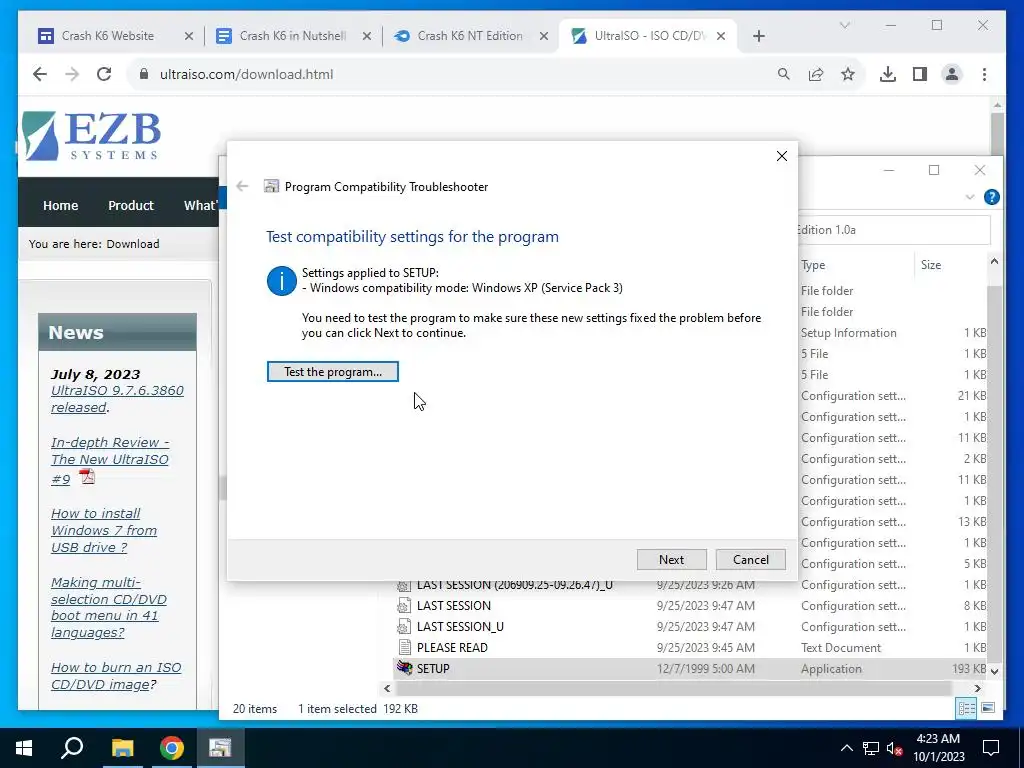Image resolution: width=1024 pixels, height=768 pixels.
Task: Click the zoom magnifier icon in address bar
Action: click(x=784, y=74)
